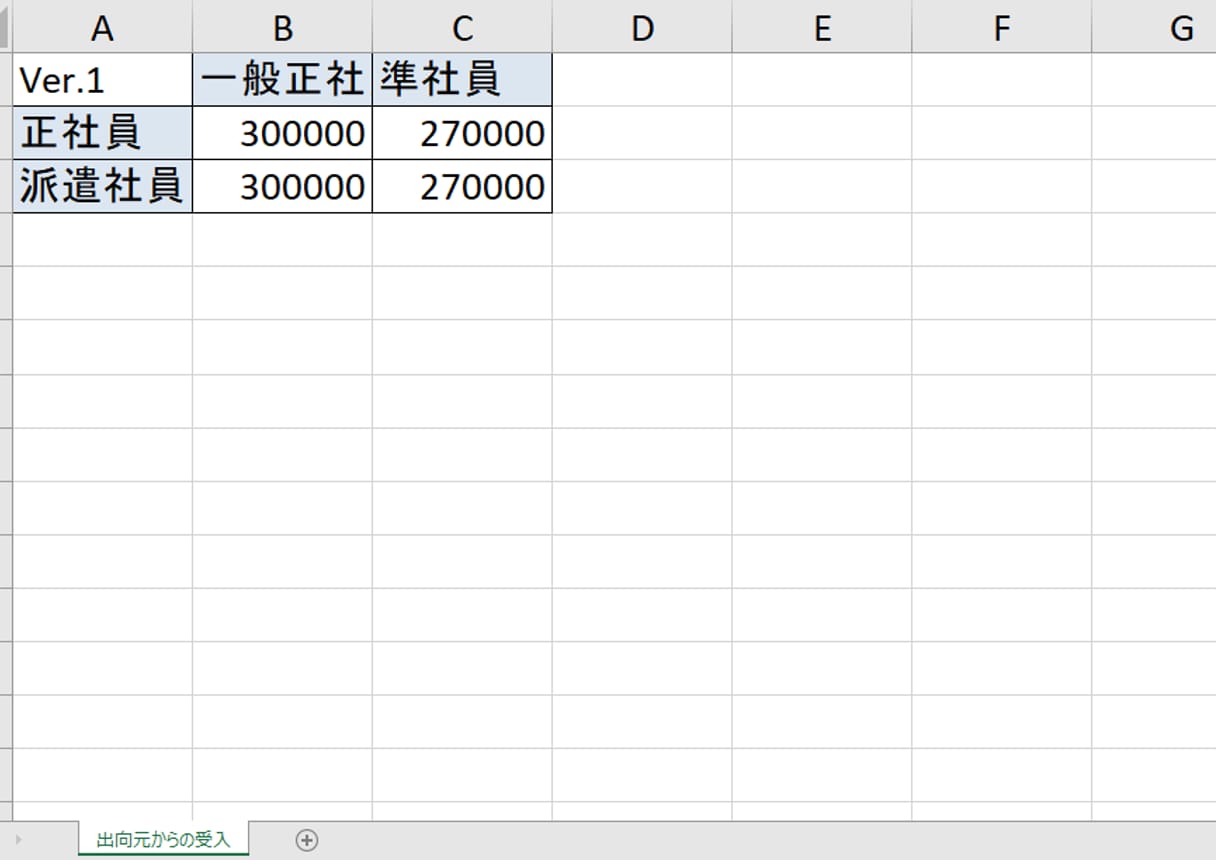Select column B header

[x=282, y=28]
